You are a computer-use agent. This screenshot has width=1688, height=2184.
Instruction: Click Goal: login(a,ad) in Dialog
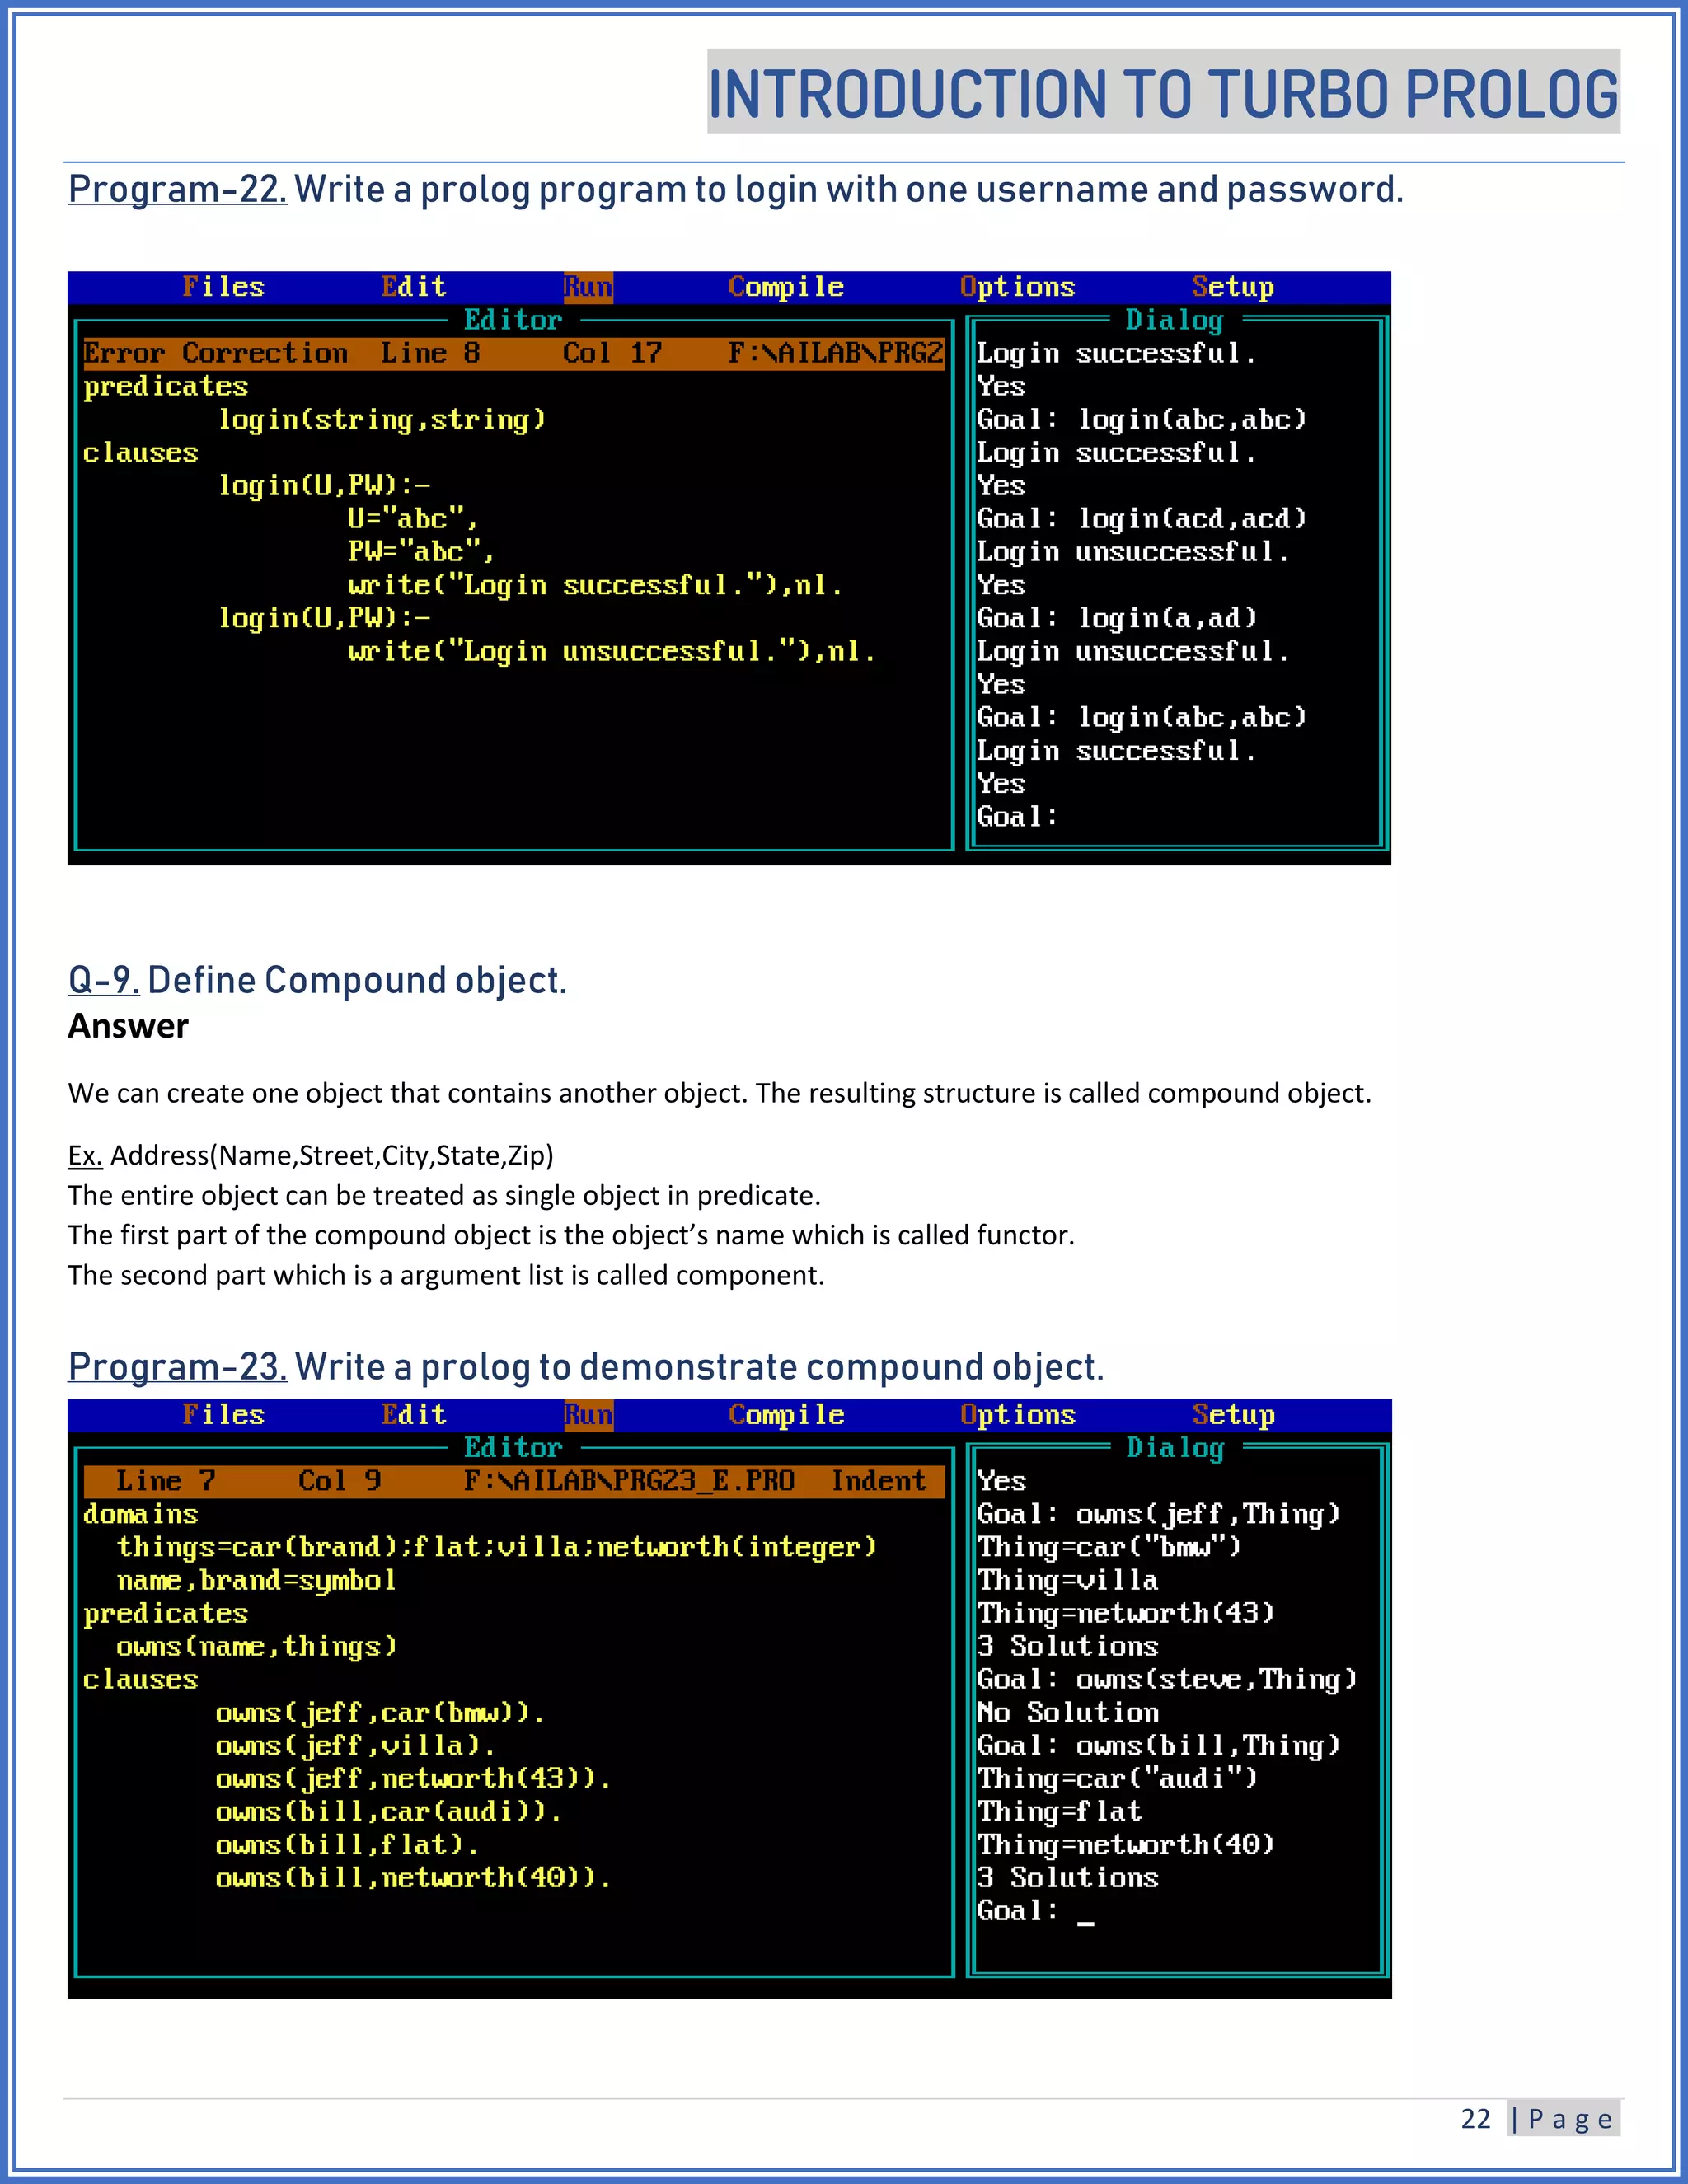[x=1117, y=618]
